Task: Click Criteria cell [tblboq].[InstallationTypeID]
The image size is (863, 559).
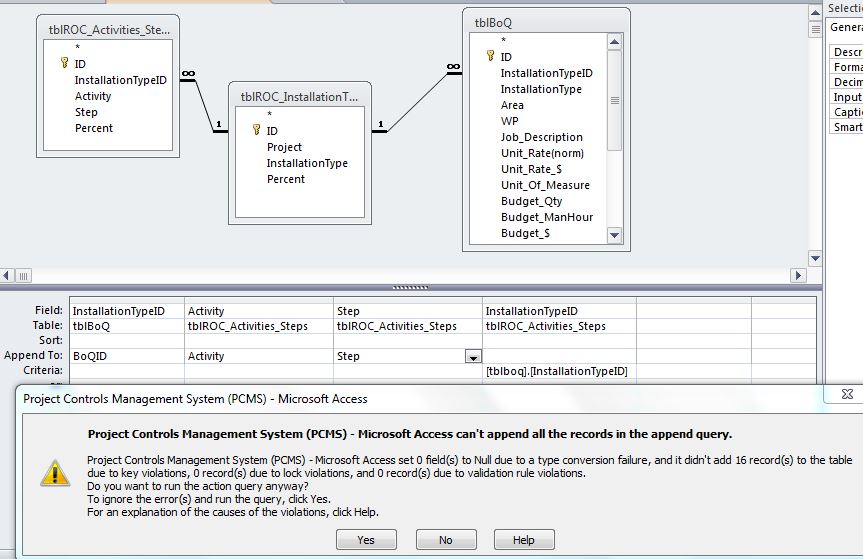Action: point(559,371)
